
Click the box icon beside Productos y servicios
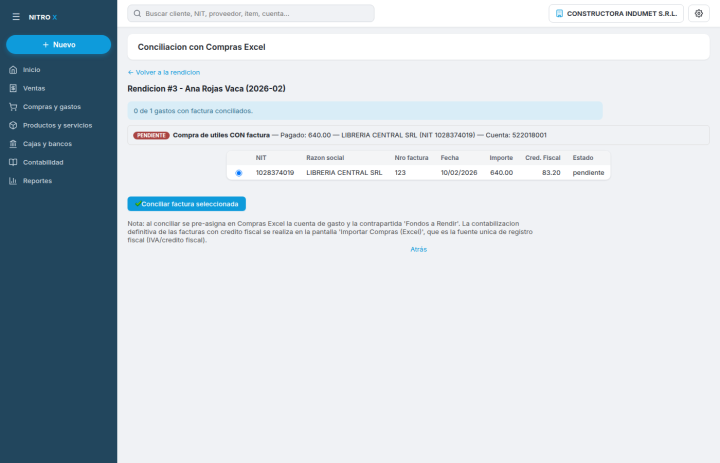tap(13, 125)
